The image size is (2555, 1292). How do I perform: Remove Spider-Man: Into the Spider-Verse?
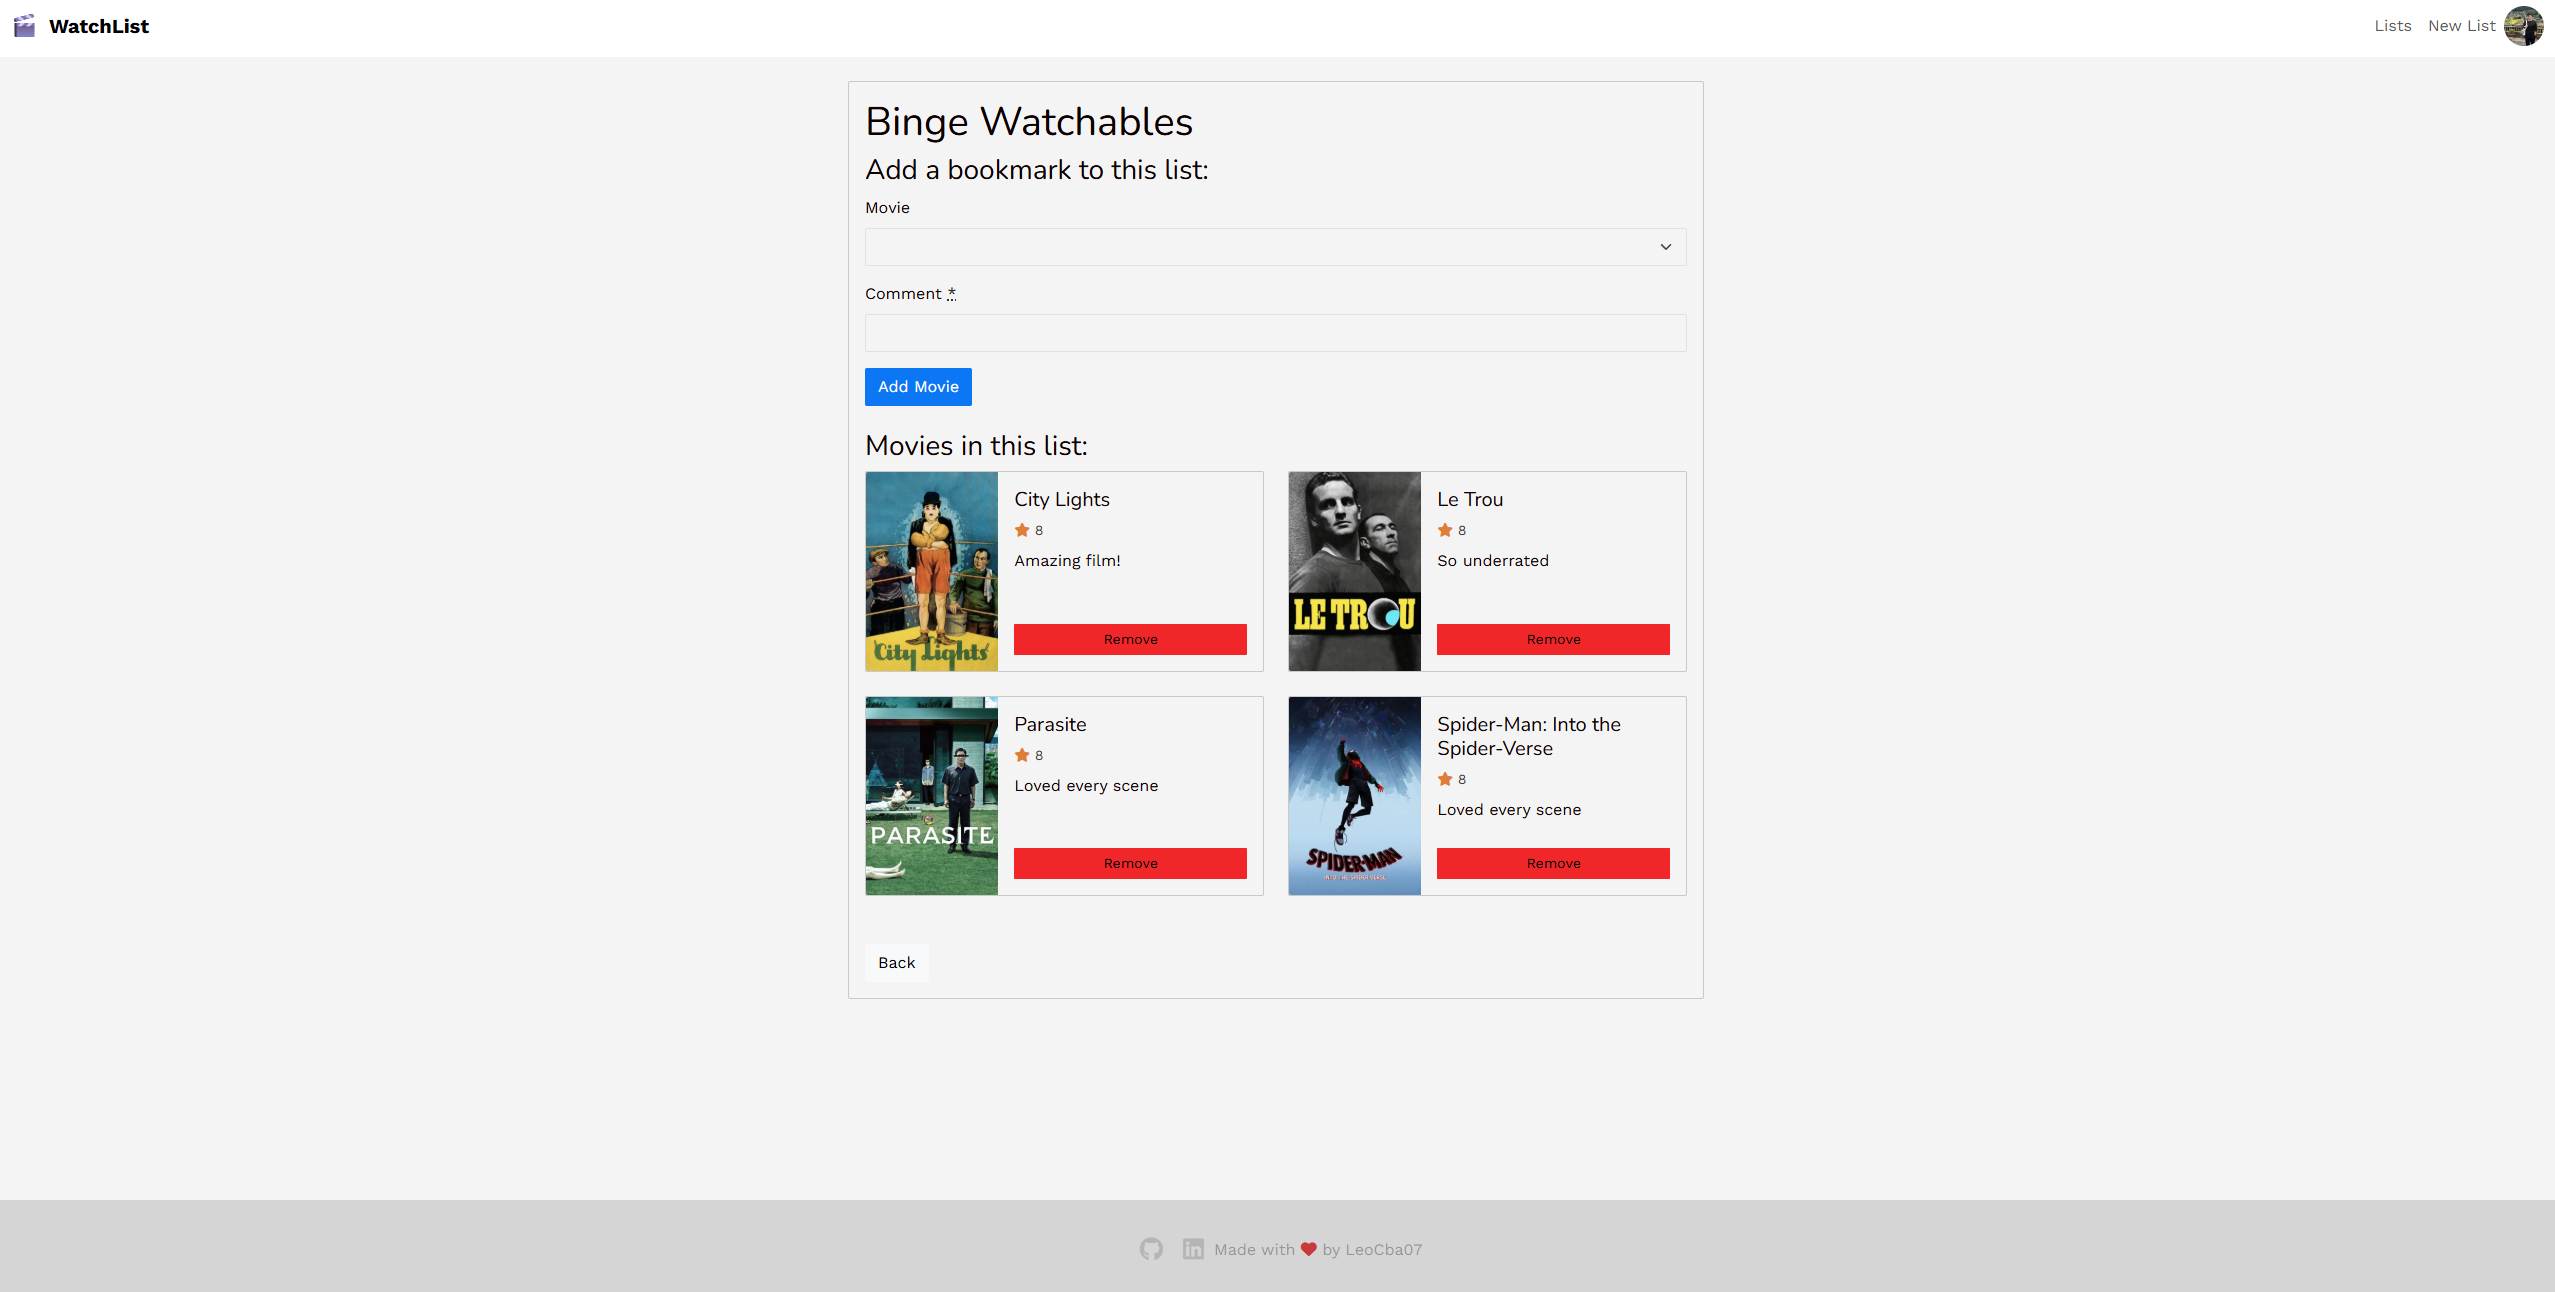click(x=1552, y=863)
